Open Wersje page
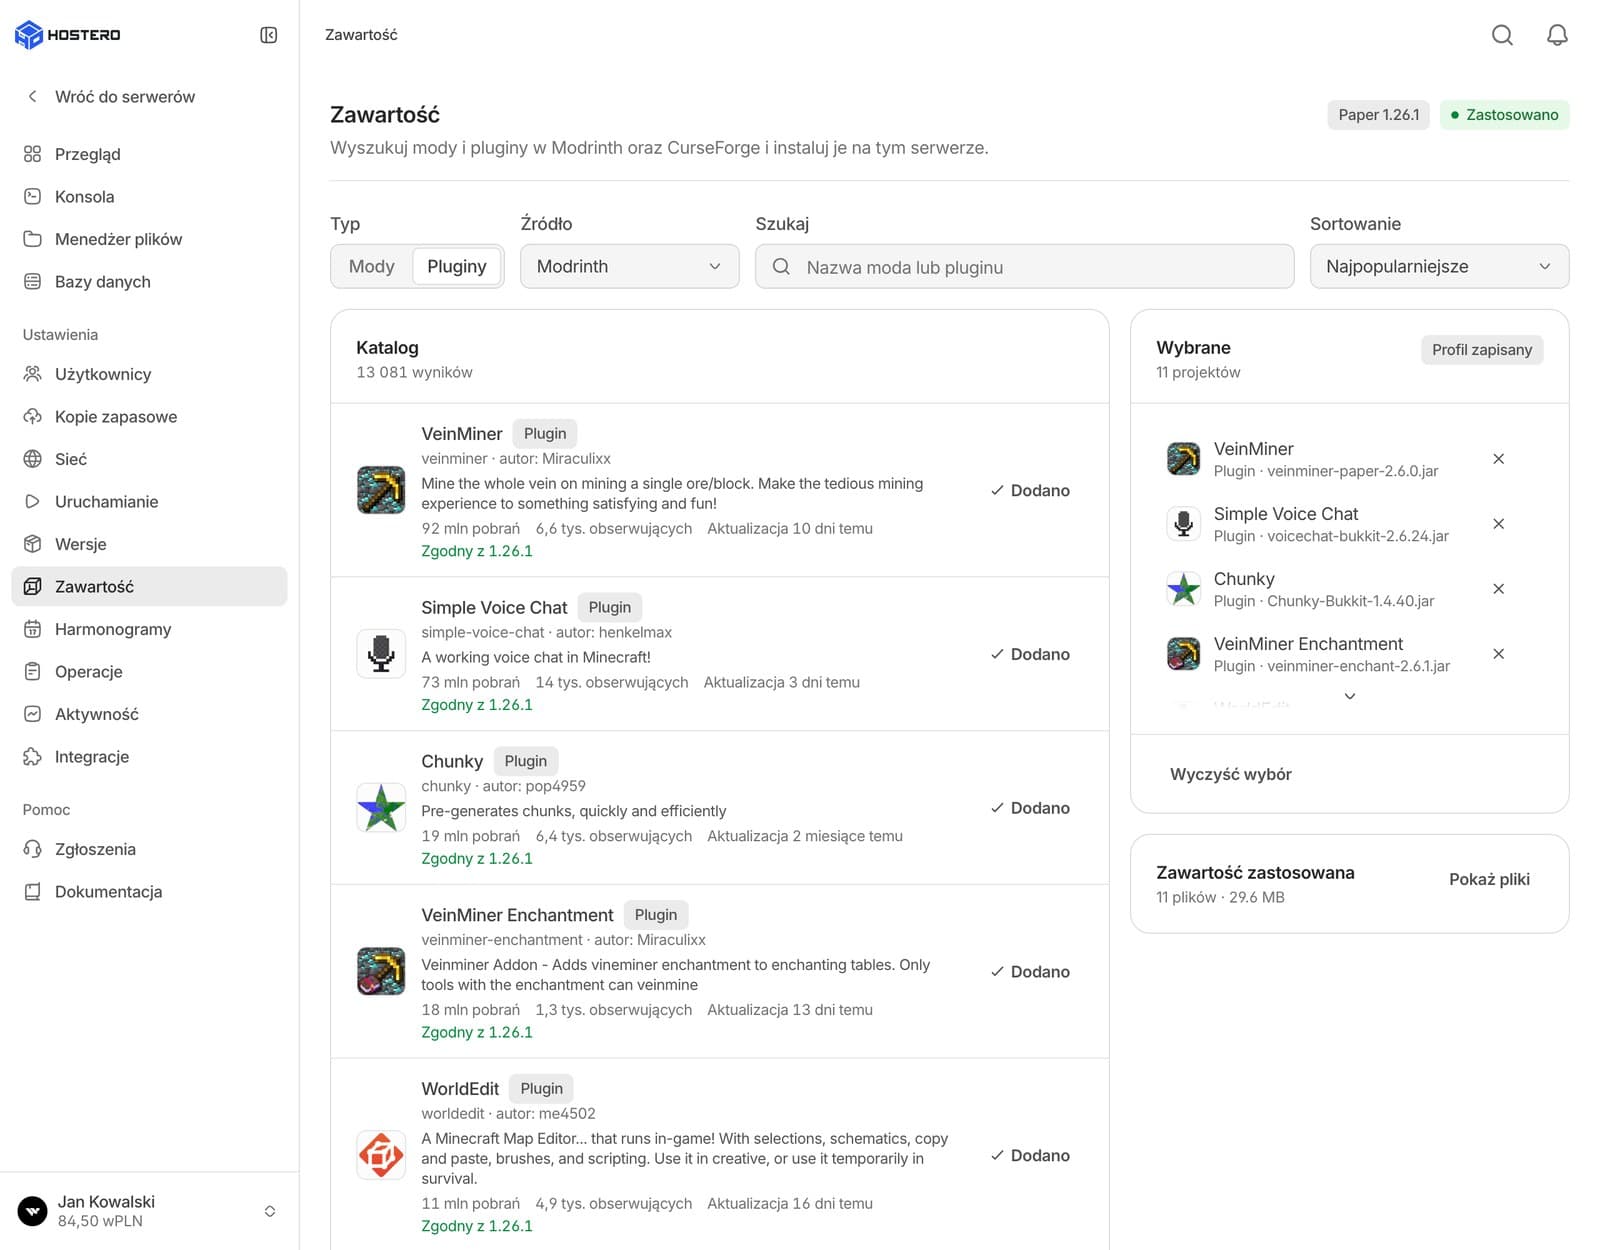The width and height of the screenshot is (1600, 1250). pyautogui.click(x=149, y=544)
